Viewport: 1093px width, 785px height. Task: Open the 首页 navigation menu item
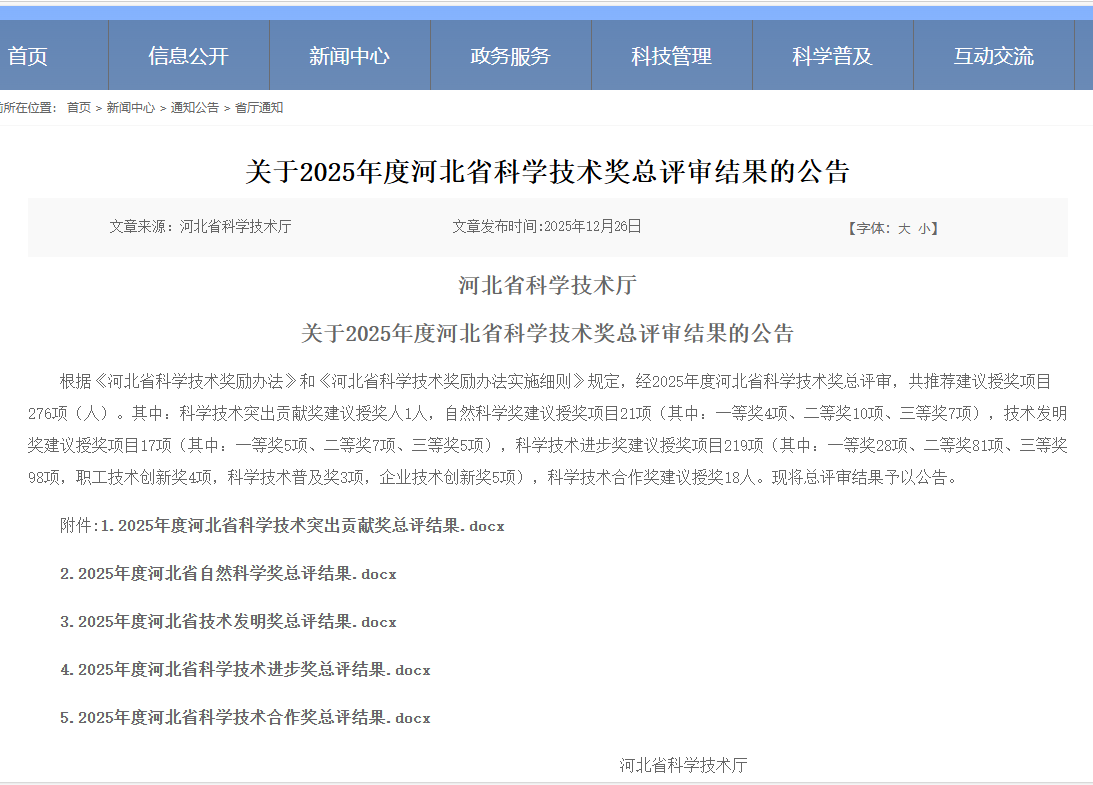coord(28,56)
